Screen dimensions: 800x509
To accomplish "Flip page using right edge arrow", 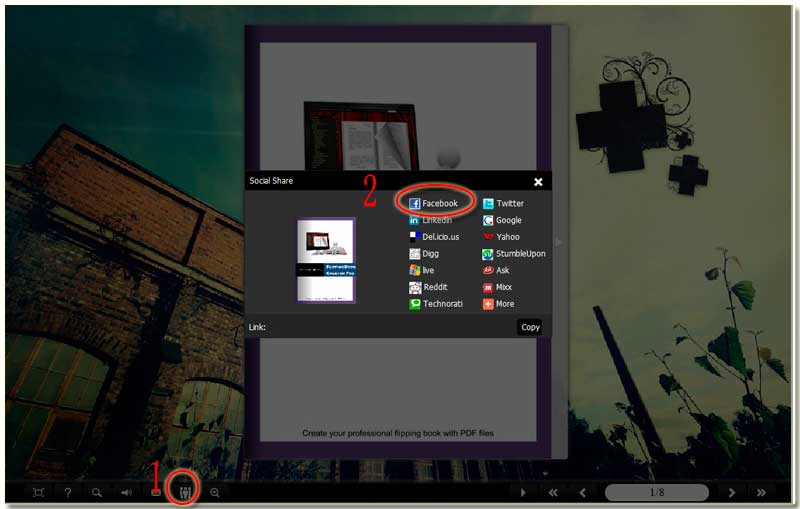I will pos(559,242).
